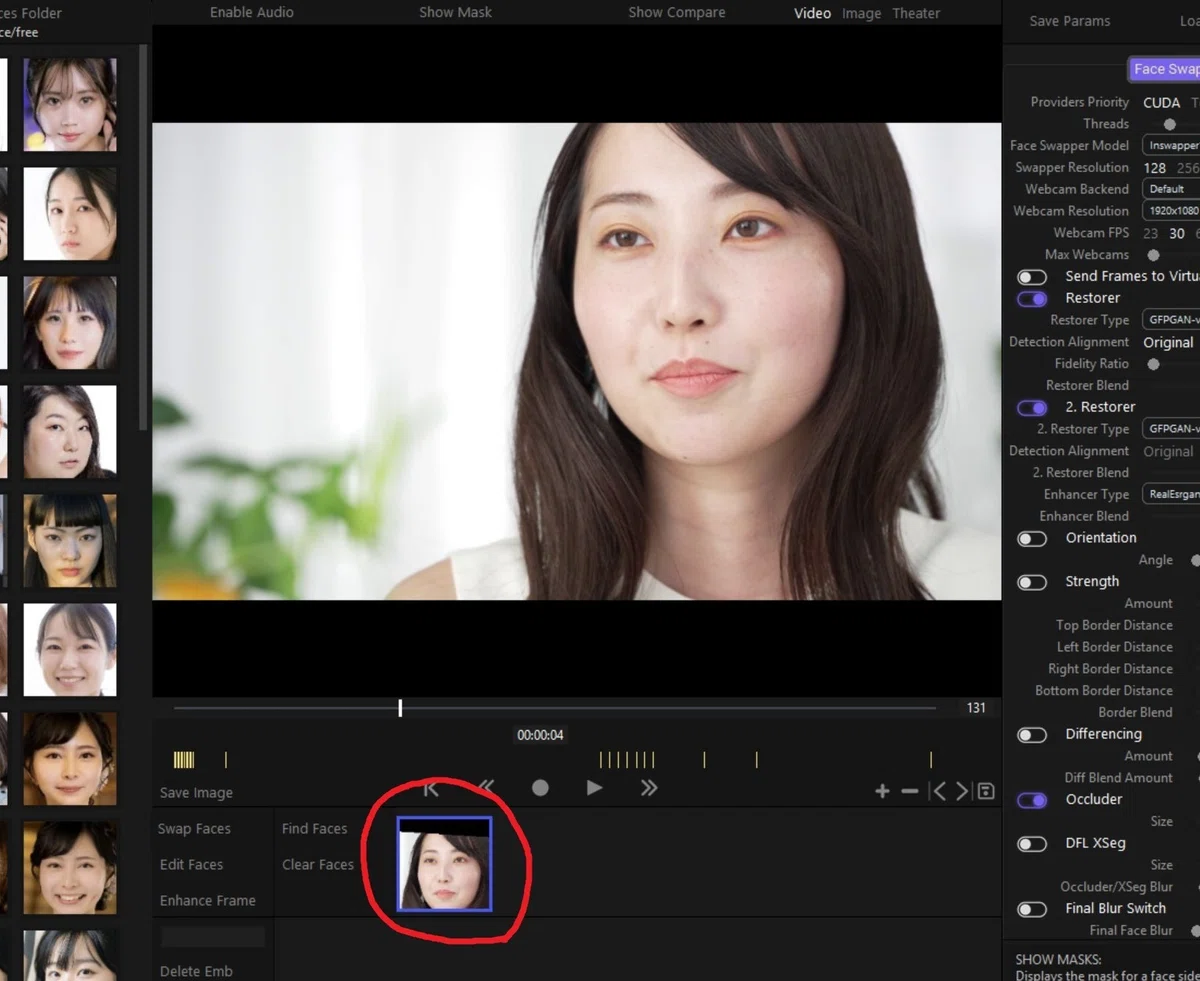Toggle the Restorer switch off
The width and height of the screenshot is (1200, 981).
click(1032, 298)
